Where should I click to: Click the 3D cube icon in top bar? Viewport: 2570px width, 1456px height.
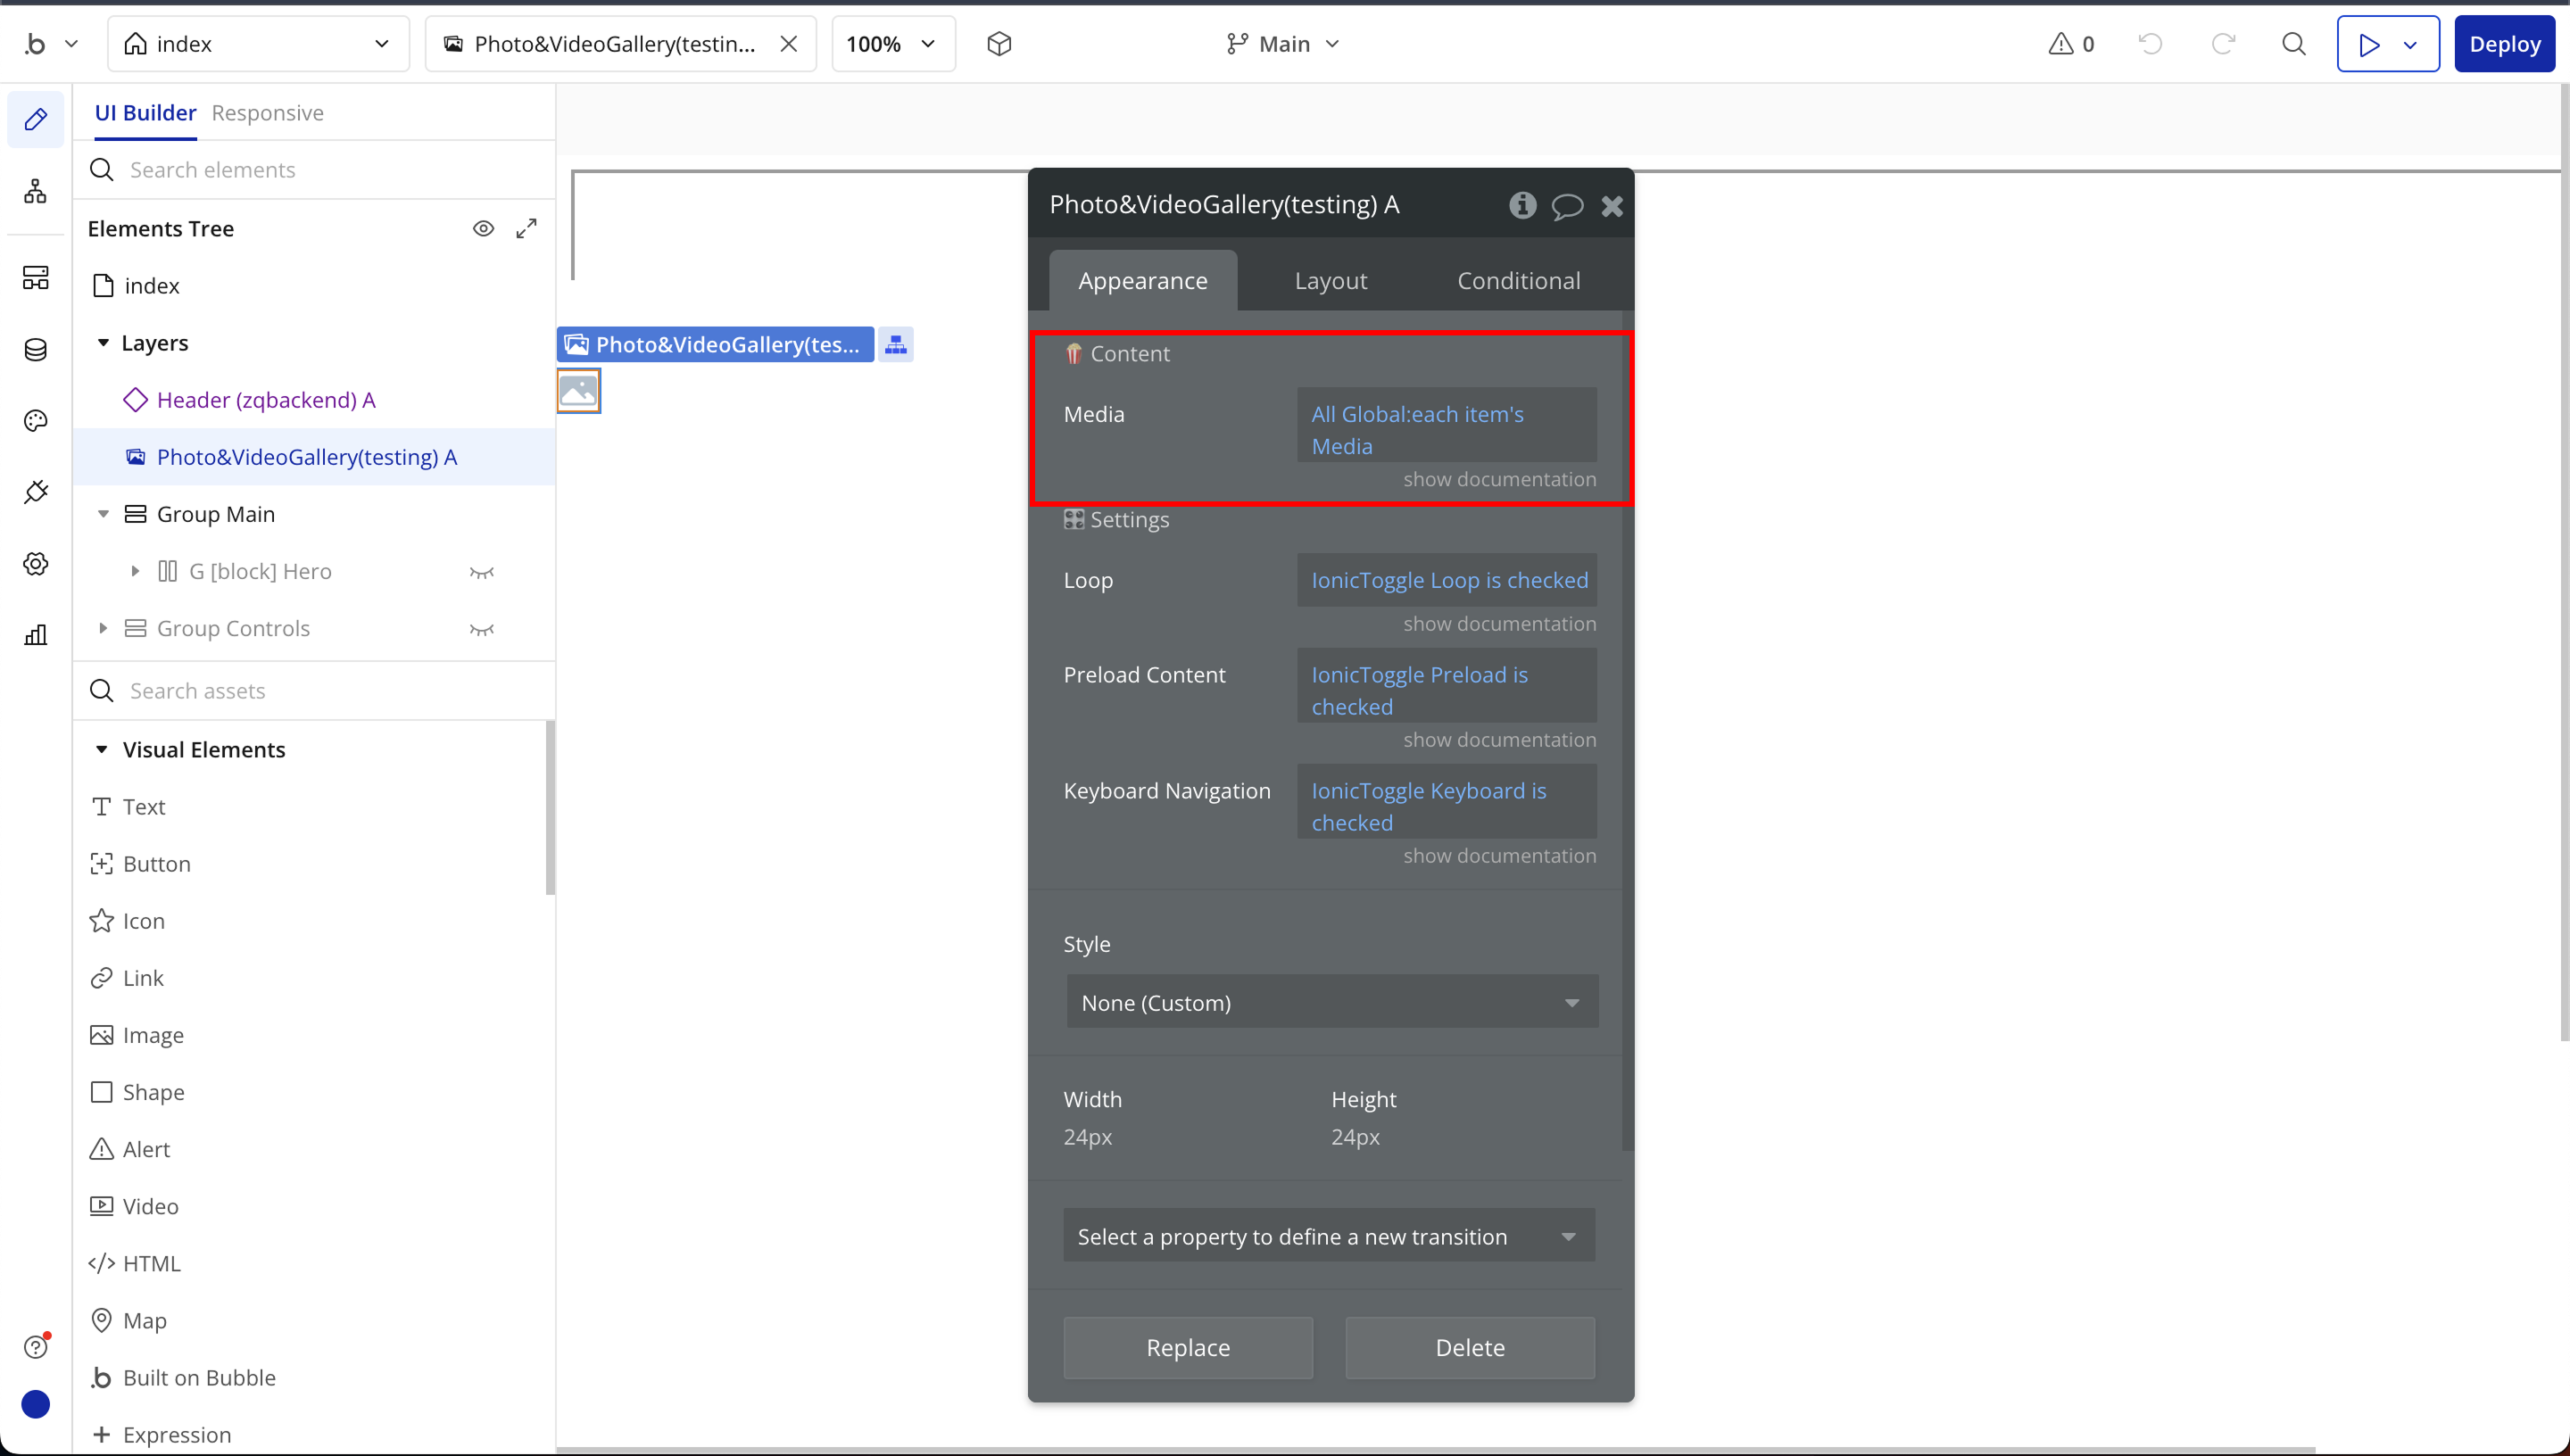coord(999,44)
